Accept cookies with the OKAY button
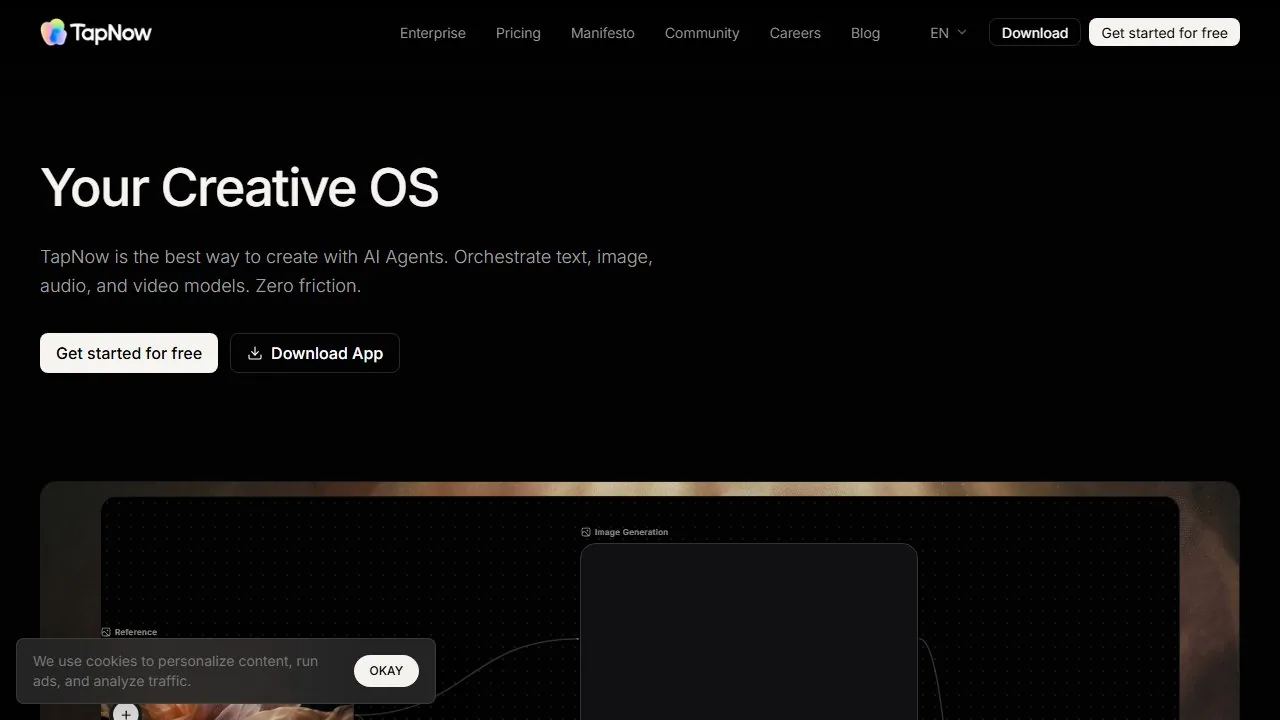Viewport: 1280px width, 720px height. (x=386, y=671)
